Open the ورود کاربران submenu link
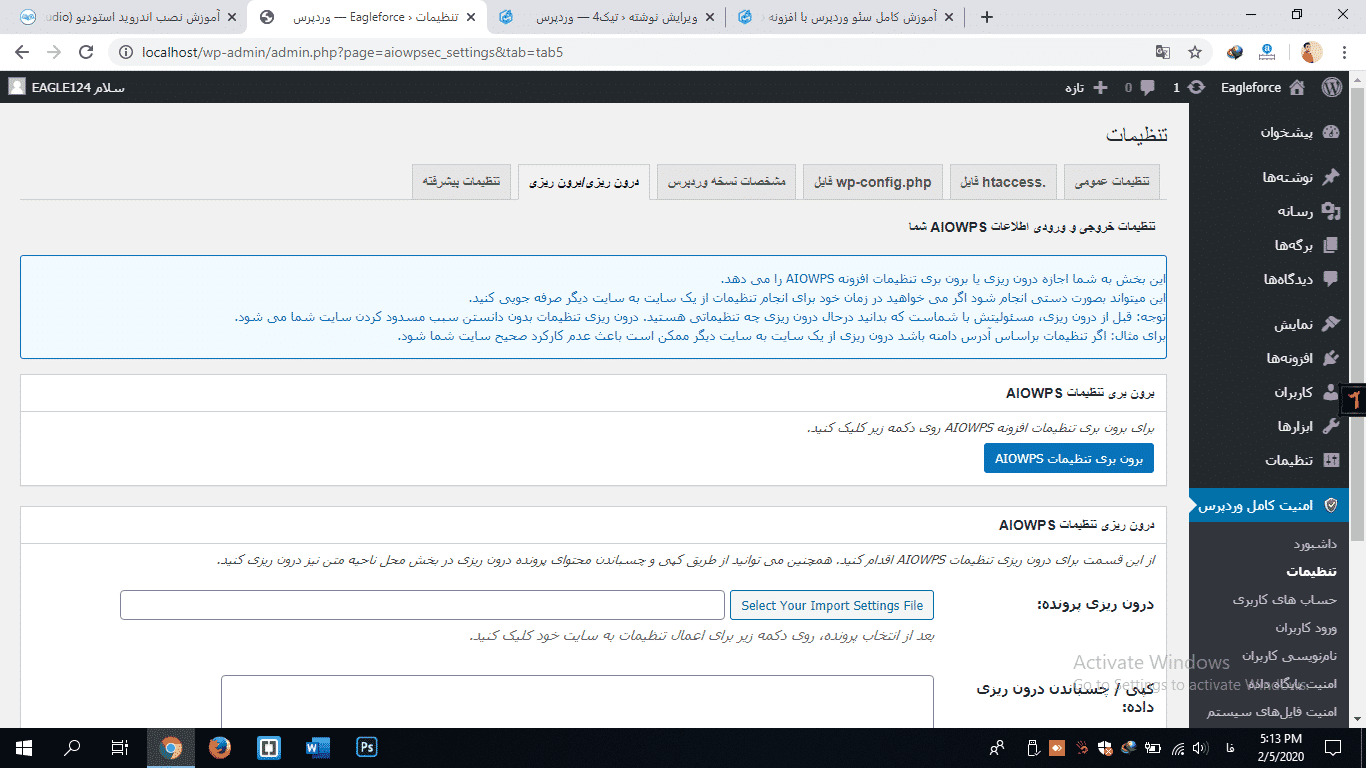This screenshot has height=768, width=1366. pos(1306,628)
